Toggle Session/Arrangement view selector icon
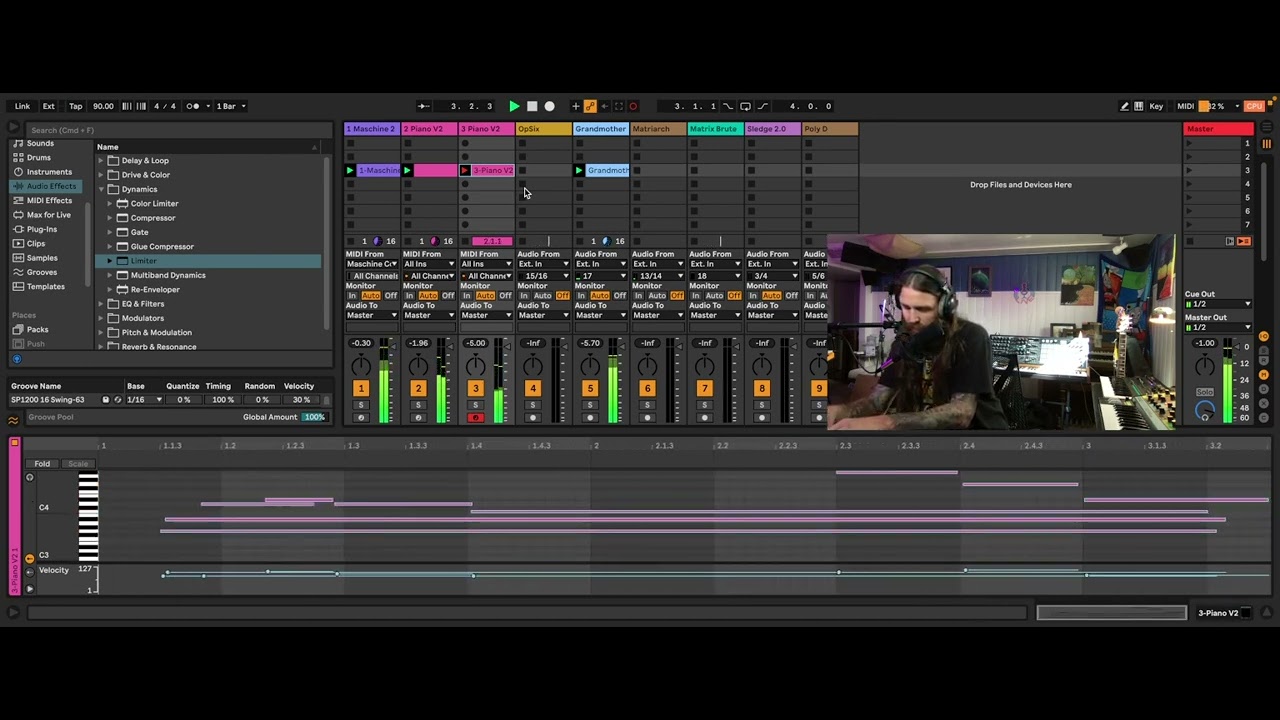 (x=1266, y=144)
